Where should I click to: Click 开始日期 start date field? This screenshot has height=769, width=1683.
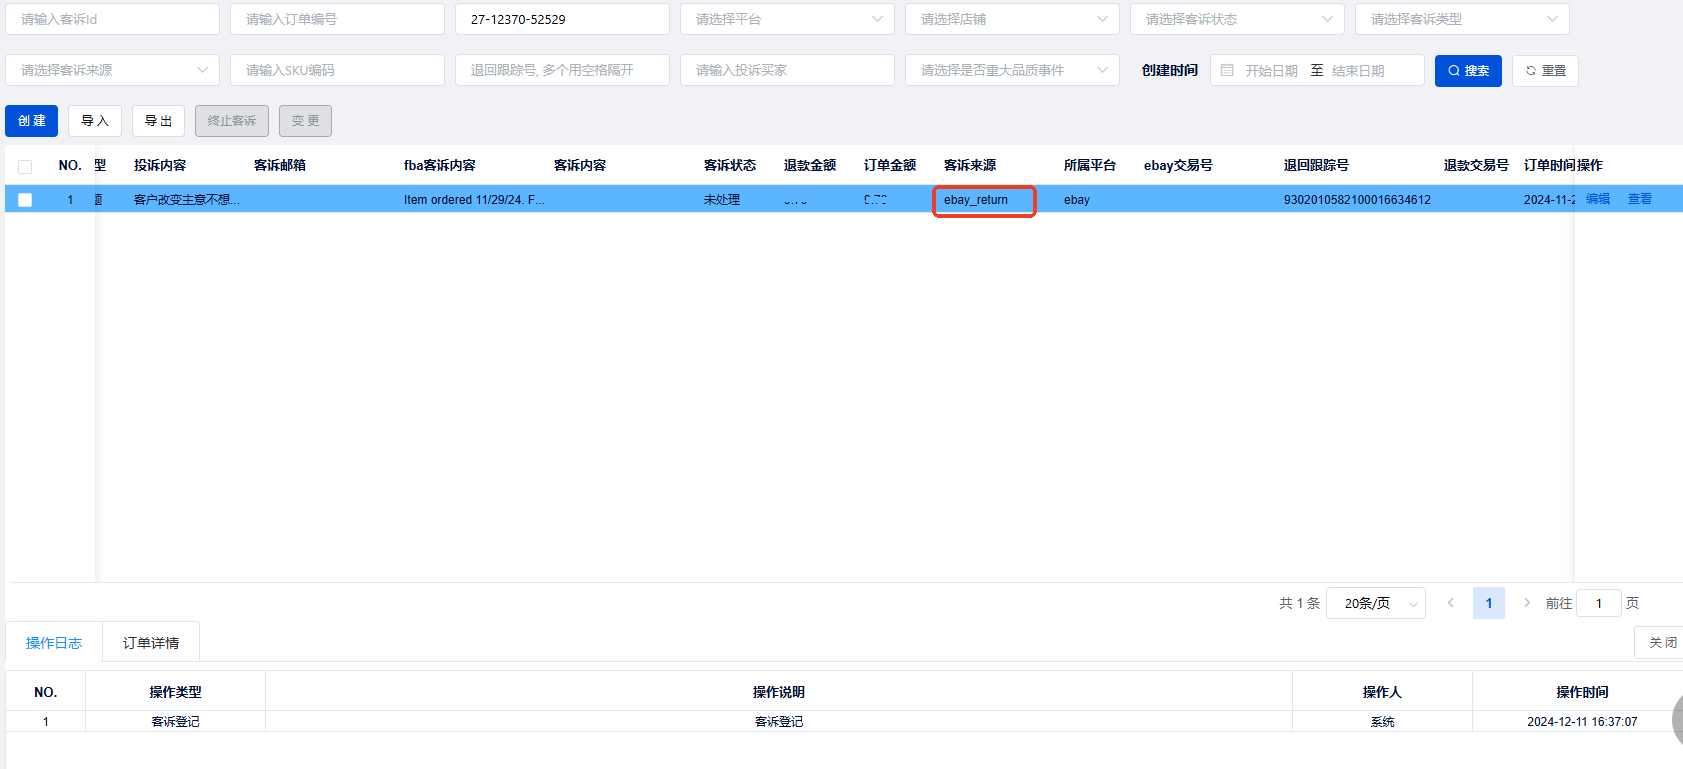(1271, 71)
